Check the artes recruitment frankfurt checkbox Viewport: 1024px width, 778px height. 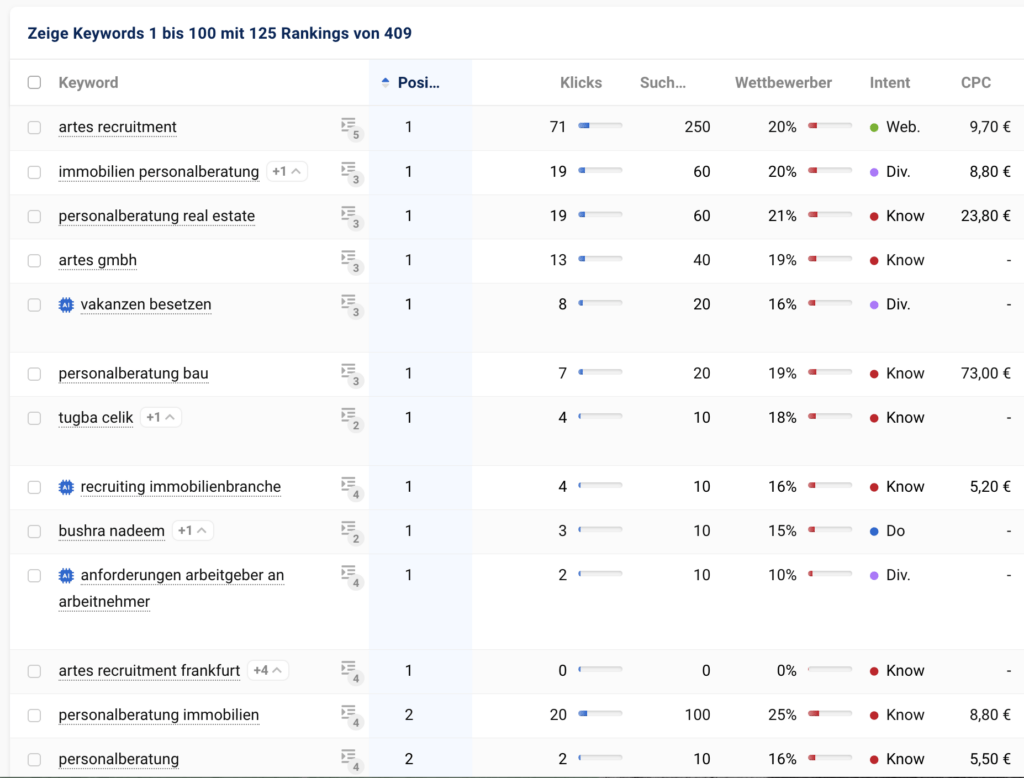[x=34, y=671]
